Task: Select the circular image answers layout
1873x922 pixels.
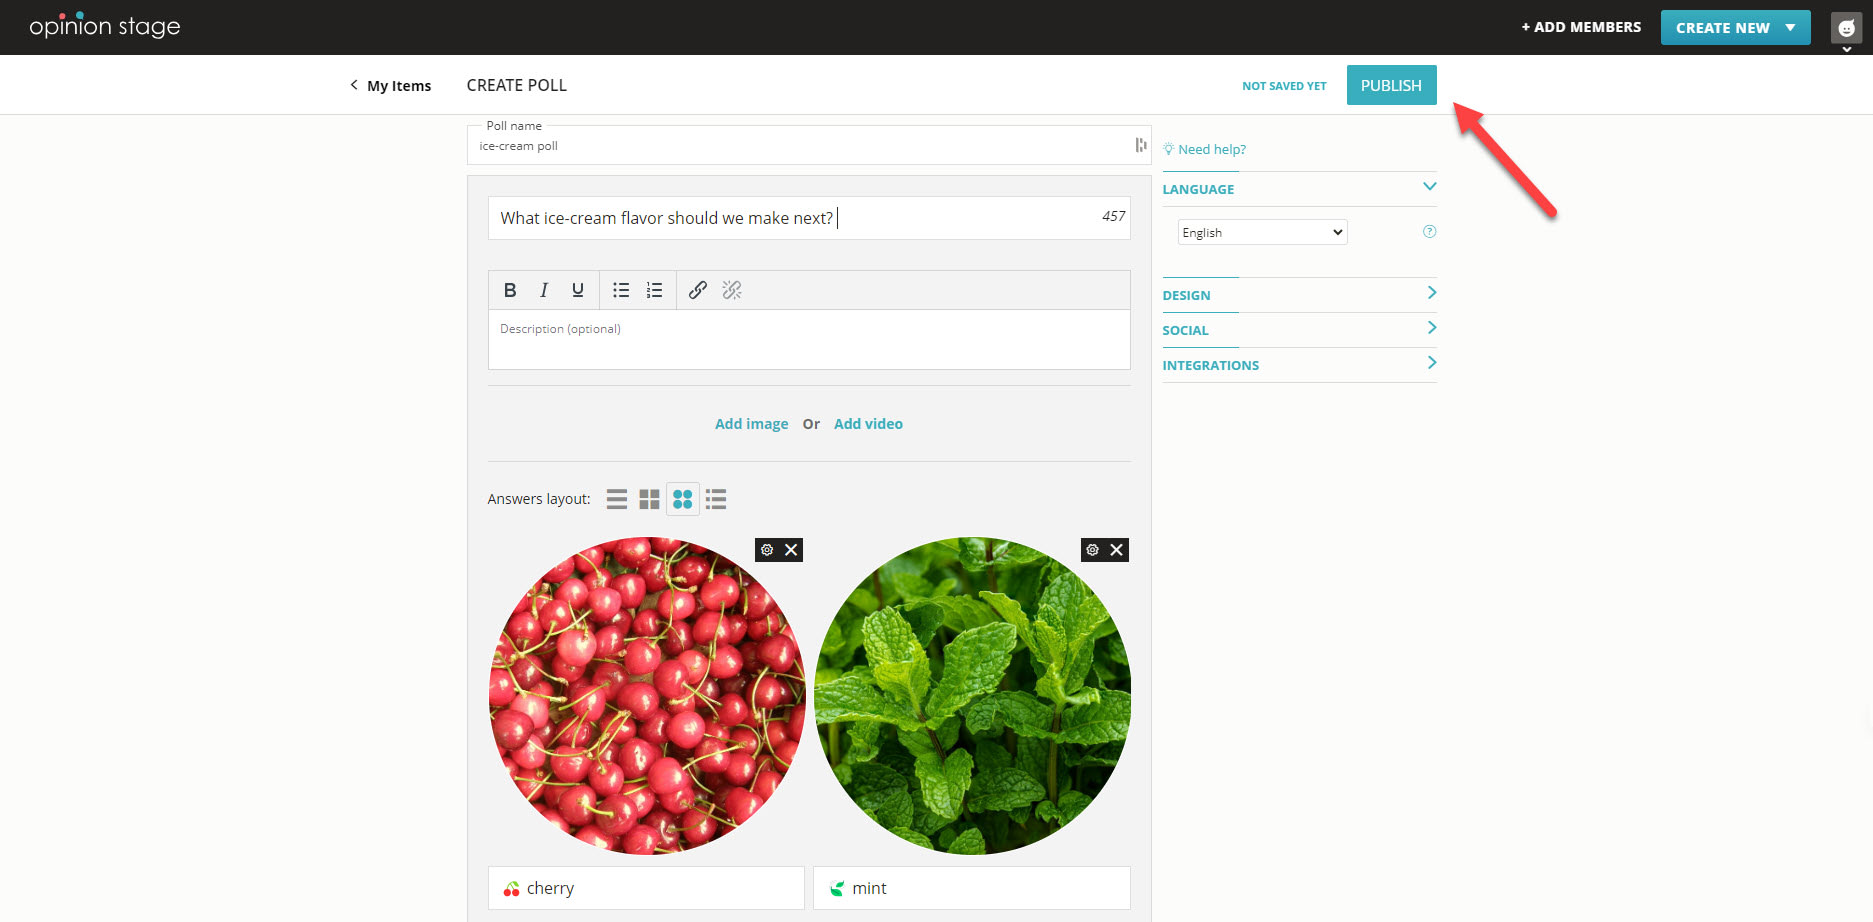Action: 683,499
